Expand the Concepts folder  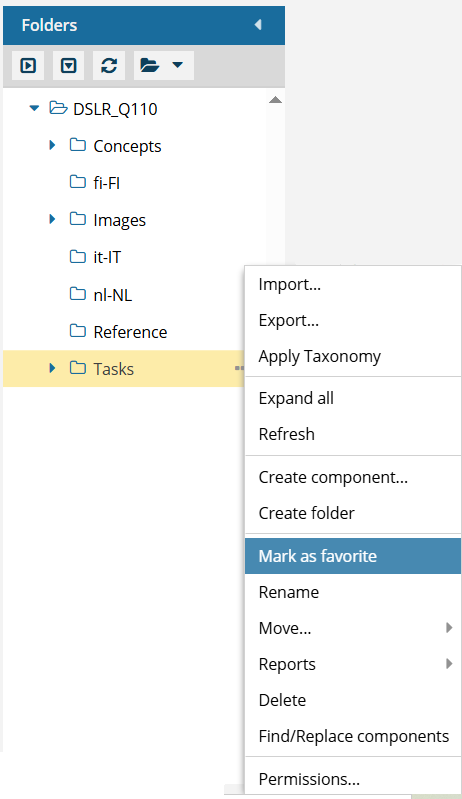pyautogui.click(x=52, y=145)
